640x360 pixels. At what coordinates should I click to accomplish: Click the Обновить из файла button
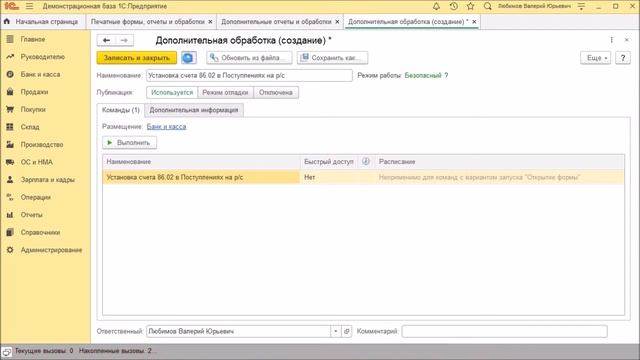tap(249, 58)
